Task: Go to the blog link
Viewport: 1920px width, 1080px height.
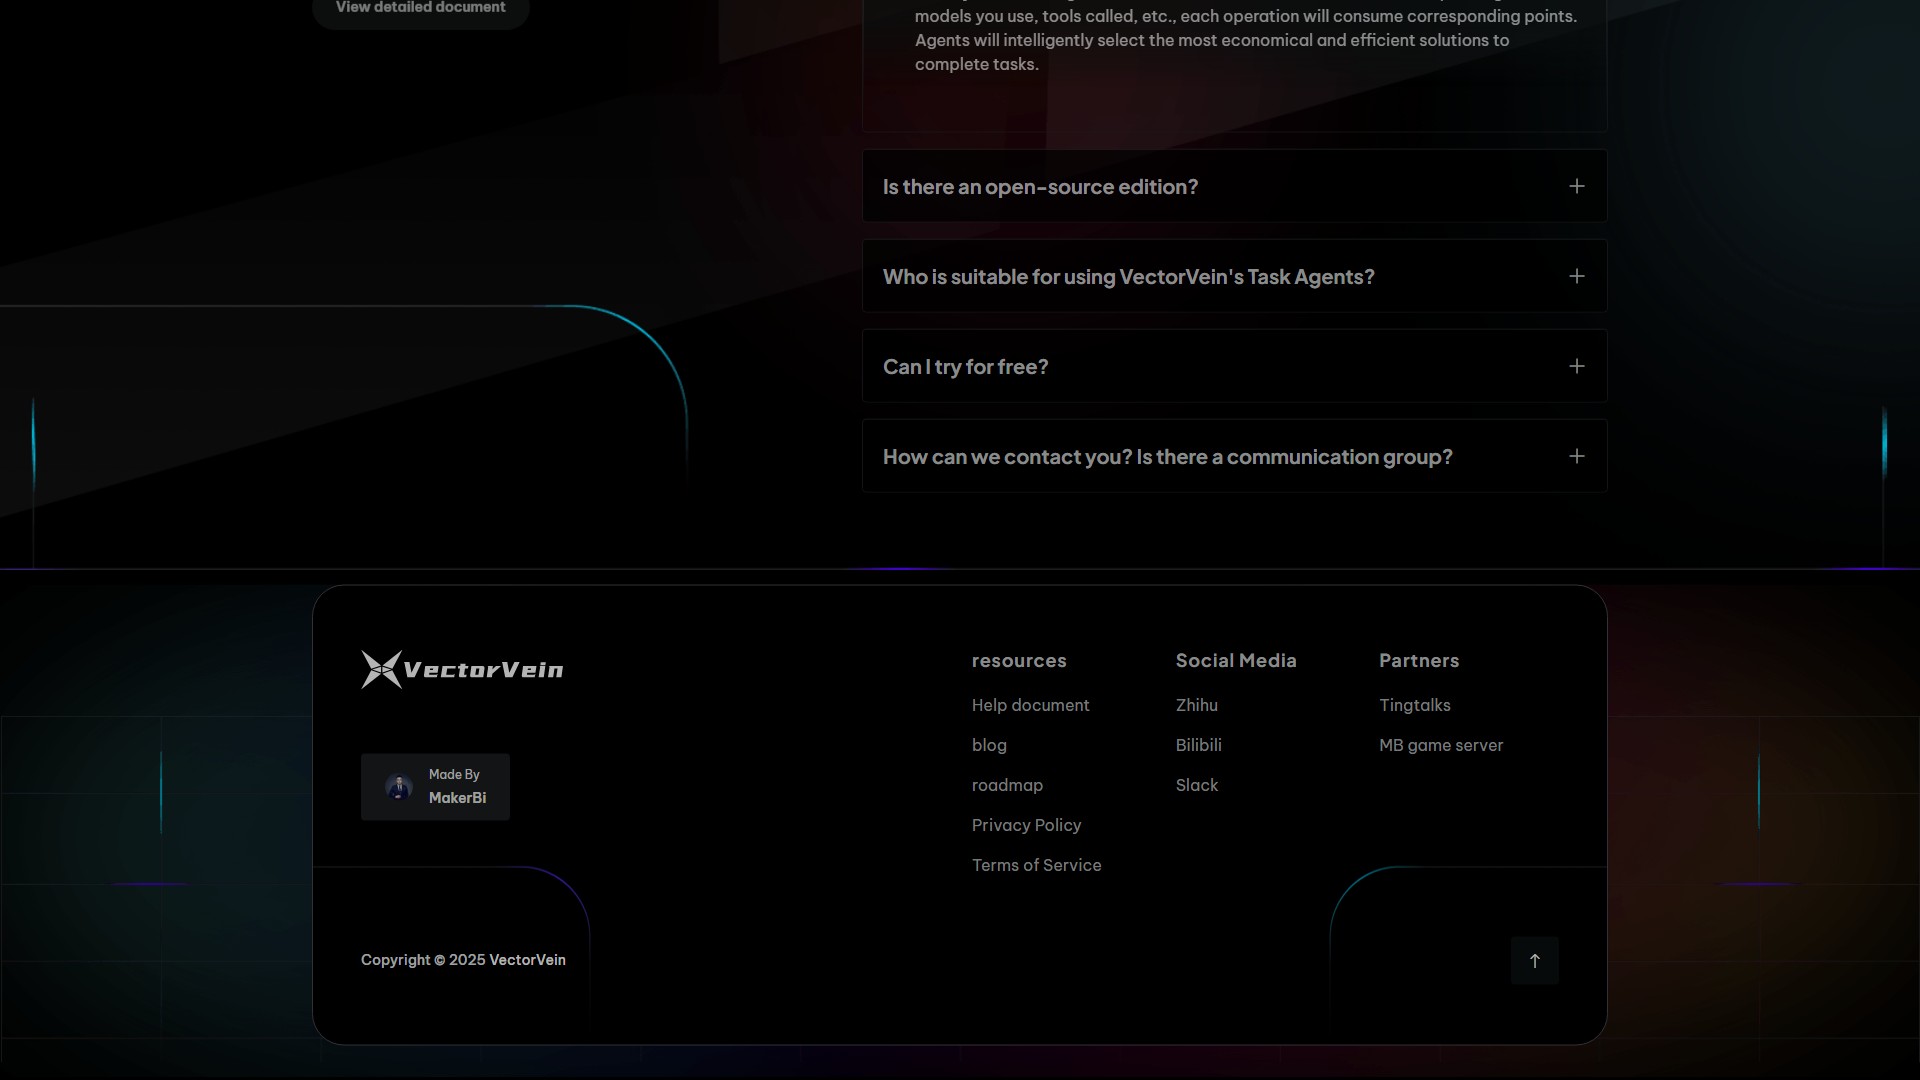Action: pyautogui.click(x=989, y=745)
